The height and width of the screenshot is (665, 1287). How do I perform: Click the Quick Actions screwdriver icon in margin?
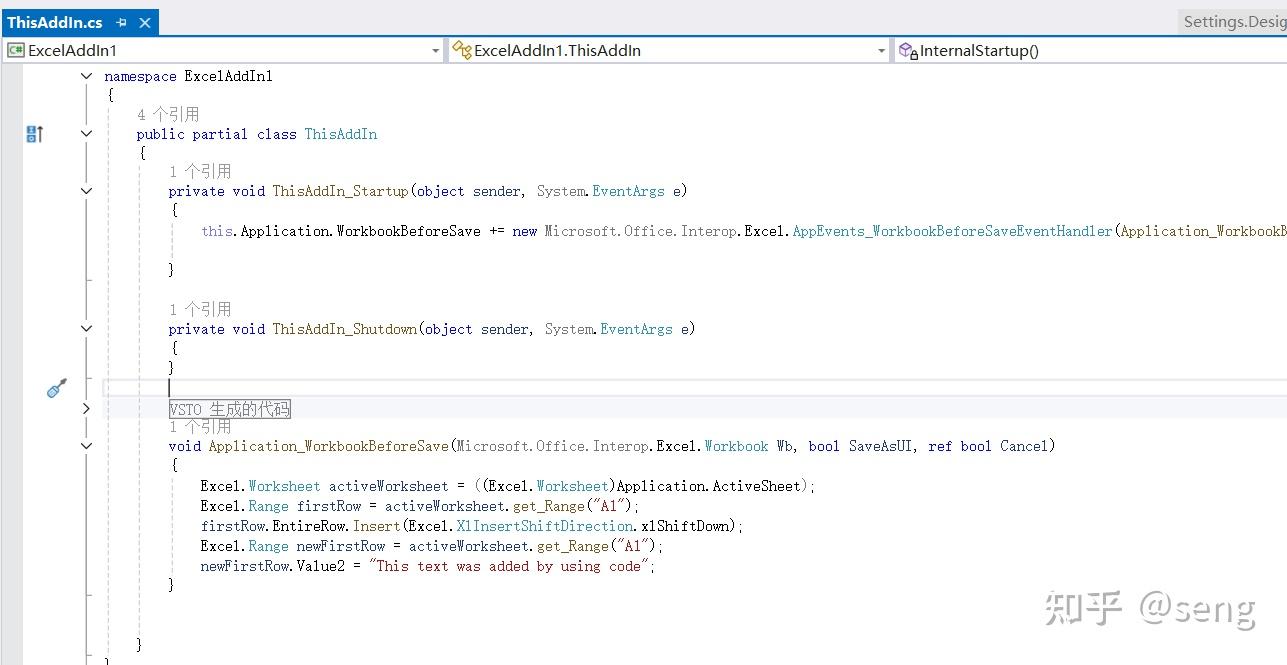click(x=56, y=388)
